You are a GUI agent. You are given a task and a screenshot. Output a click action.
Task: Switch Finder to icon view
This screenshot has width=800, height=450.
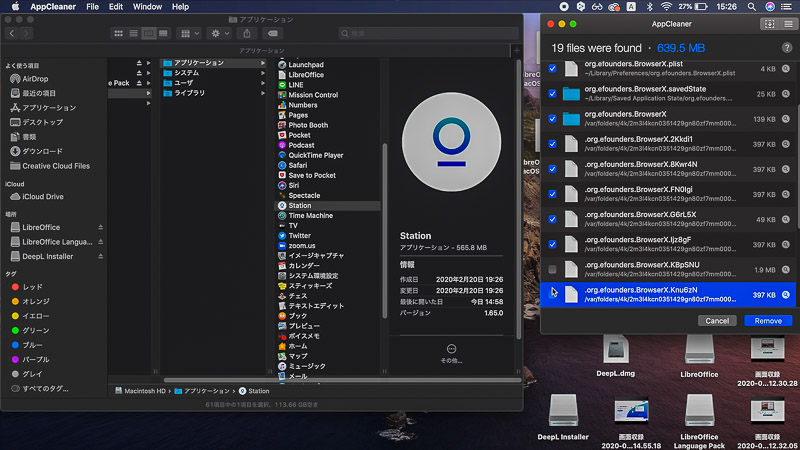pyautogui.click(x=118, y=33)
